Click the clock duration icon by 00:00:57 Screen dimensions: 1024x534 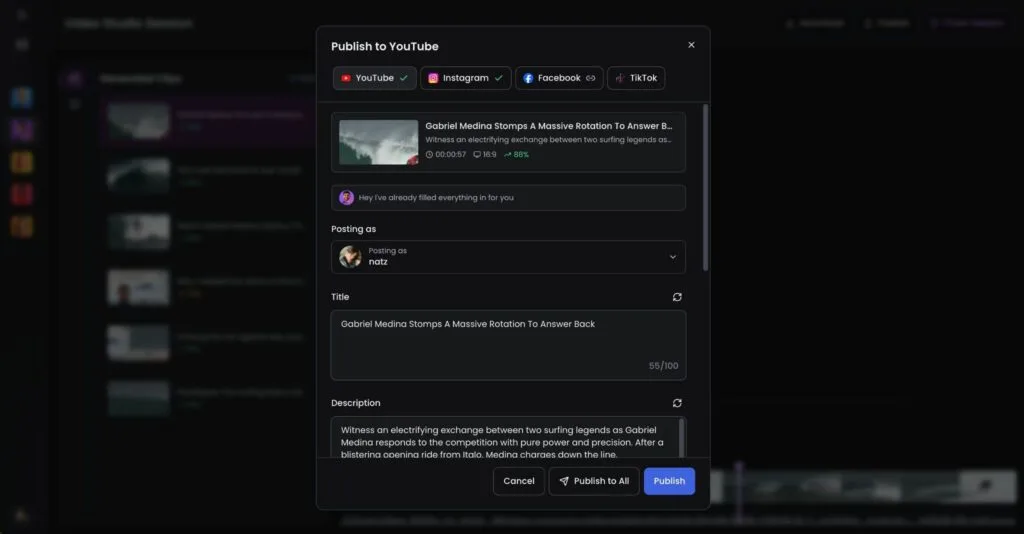click(429, 155)
